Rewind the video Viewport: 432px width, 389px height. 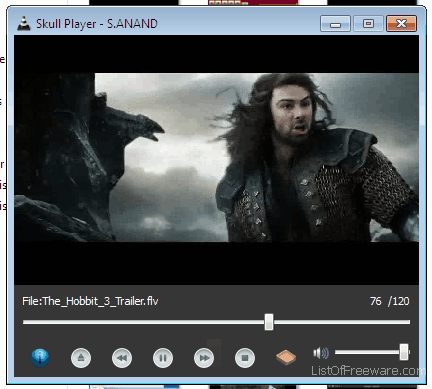click(x=122, y=358)
